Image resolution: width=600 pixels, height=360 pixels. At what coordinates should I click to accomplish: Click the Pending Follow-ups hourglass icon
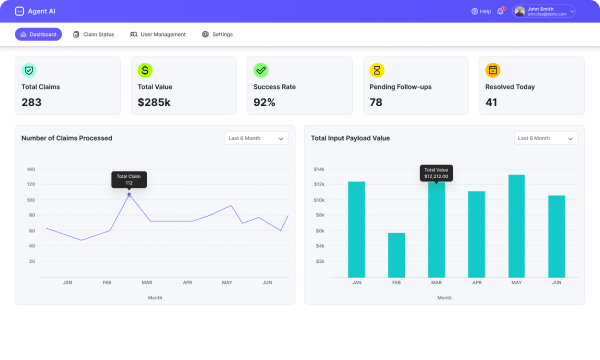click(377, 70)
